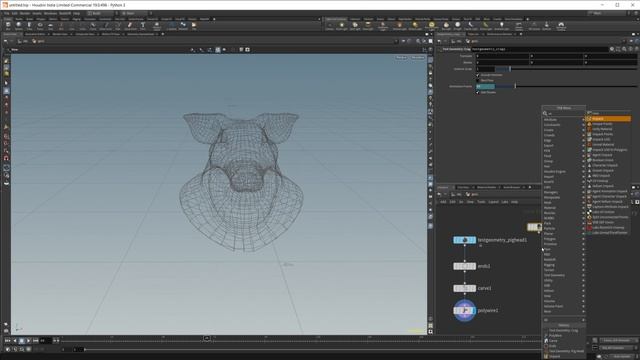640x360 pixels.
Task: Open the Rigging shelf tab
Action: pos(77,19)
